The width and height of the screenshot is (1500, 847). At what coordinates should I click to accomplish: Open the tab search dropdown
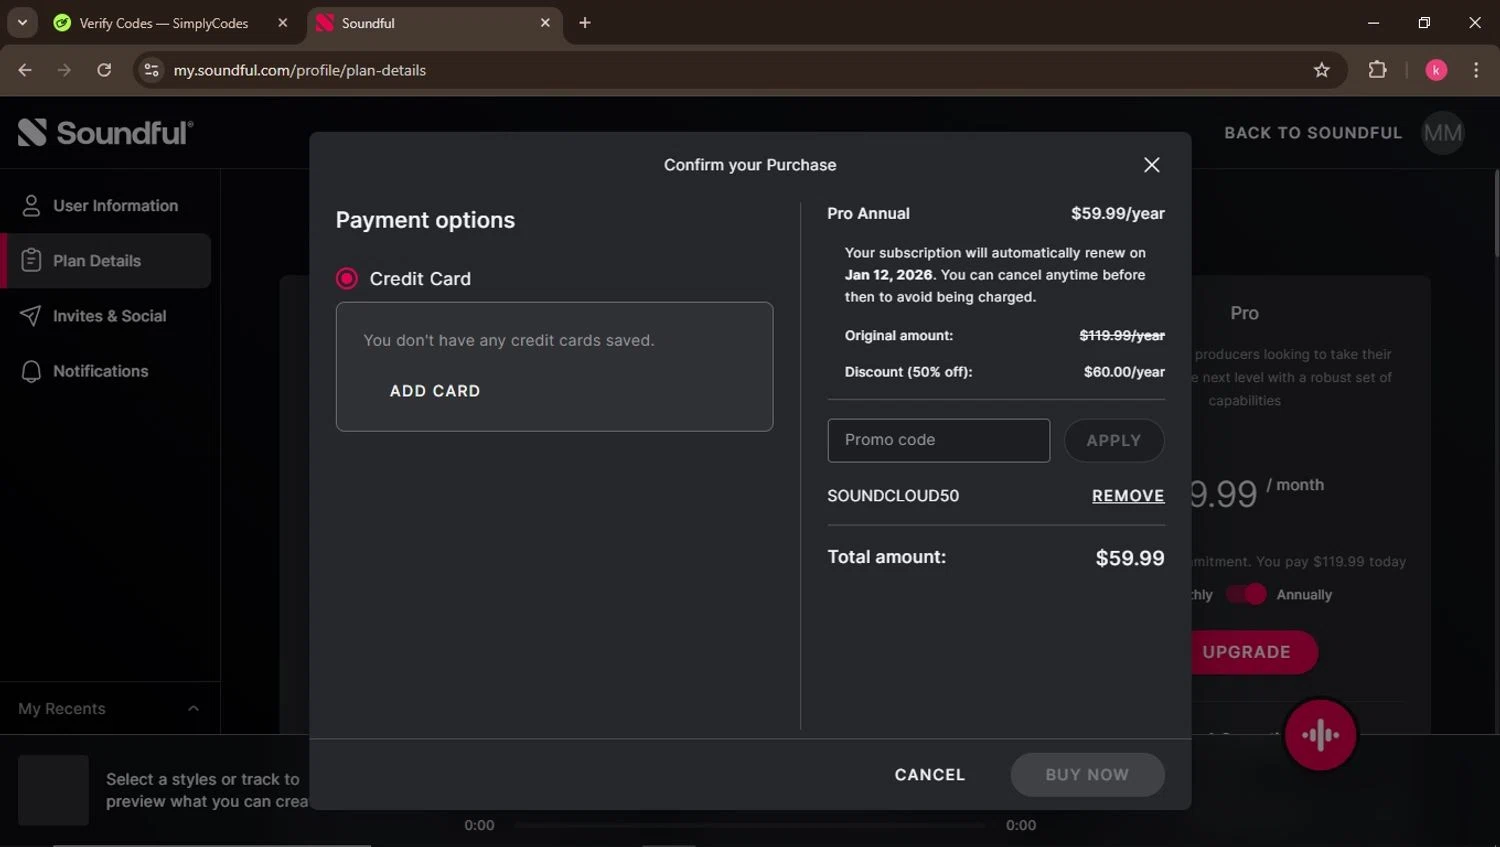[22, 22]
